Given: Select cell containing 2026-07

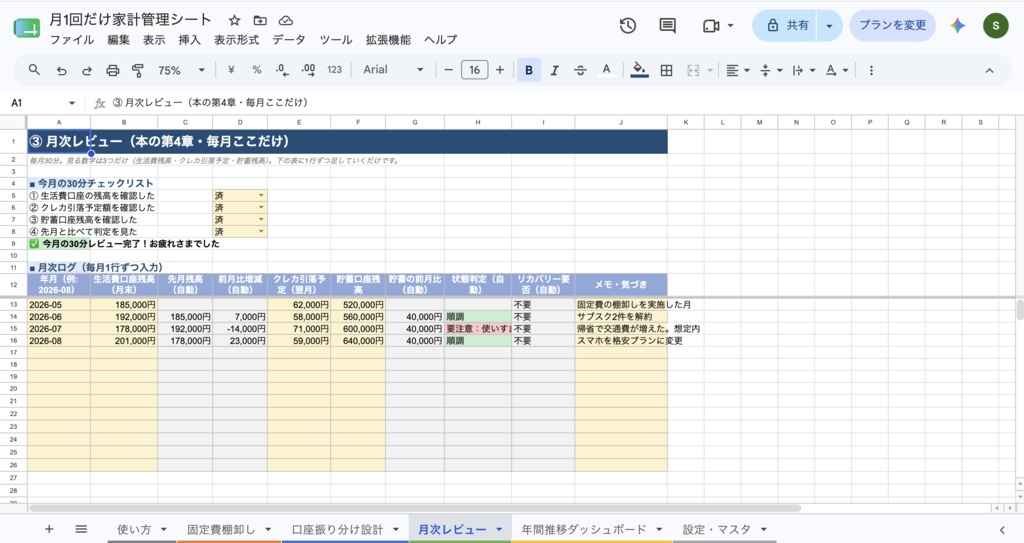Looking at the screenshot, I should [59, 329].
